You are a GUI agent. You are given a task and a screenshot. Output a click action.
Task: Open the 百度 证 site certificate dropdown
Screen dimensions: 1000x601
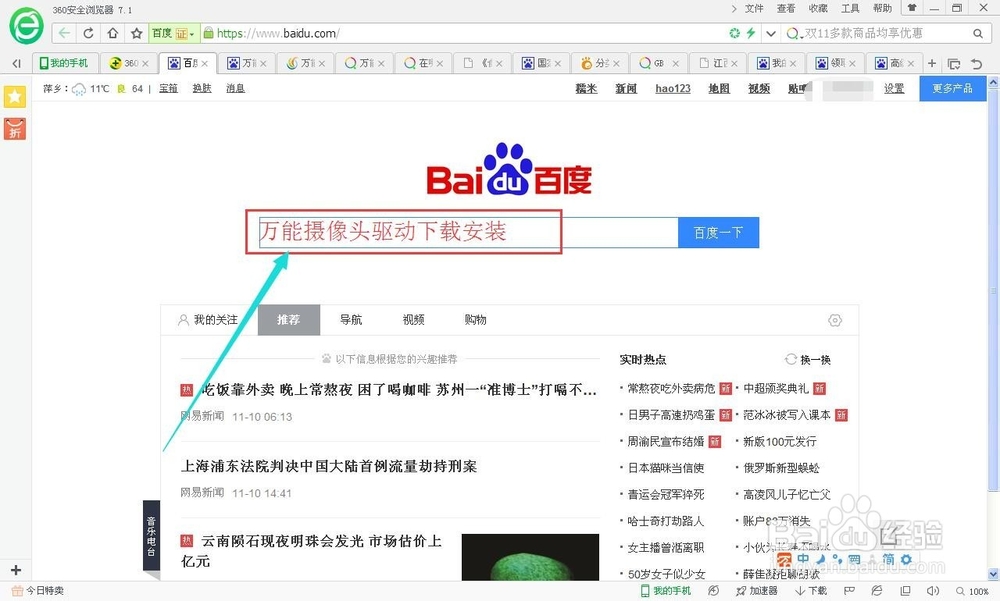[173, 33]
